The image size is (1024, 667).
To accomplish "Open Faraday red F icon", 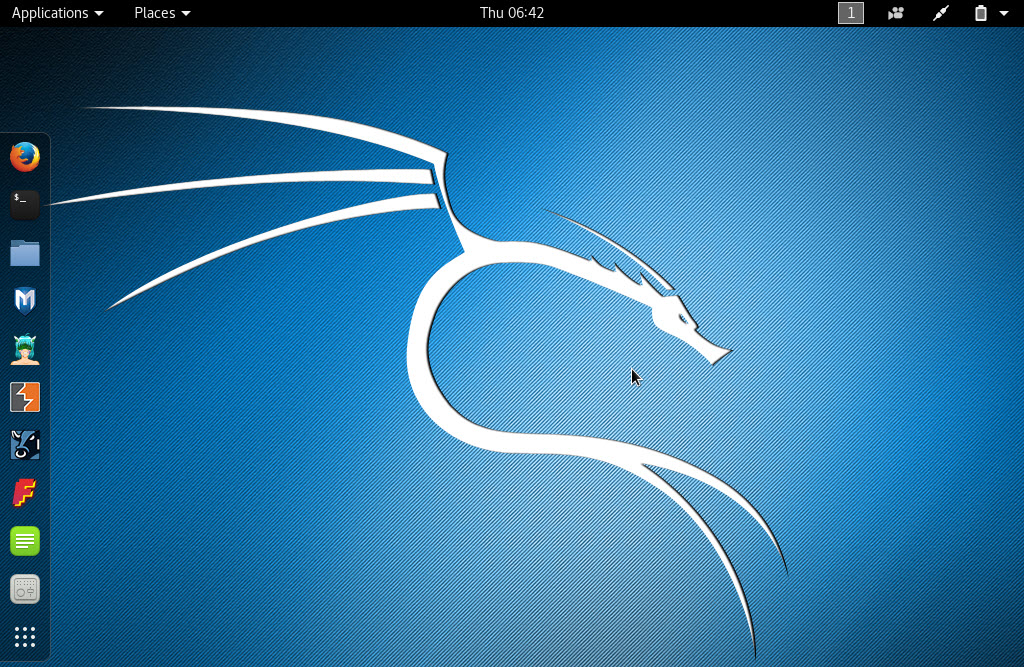I will pyautogui.click(x=25, y=493).
